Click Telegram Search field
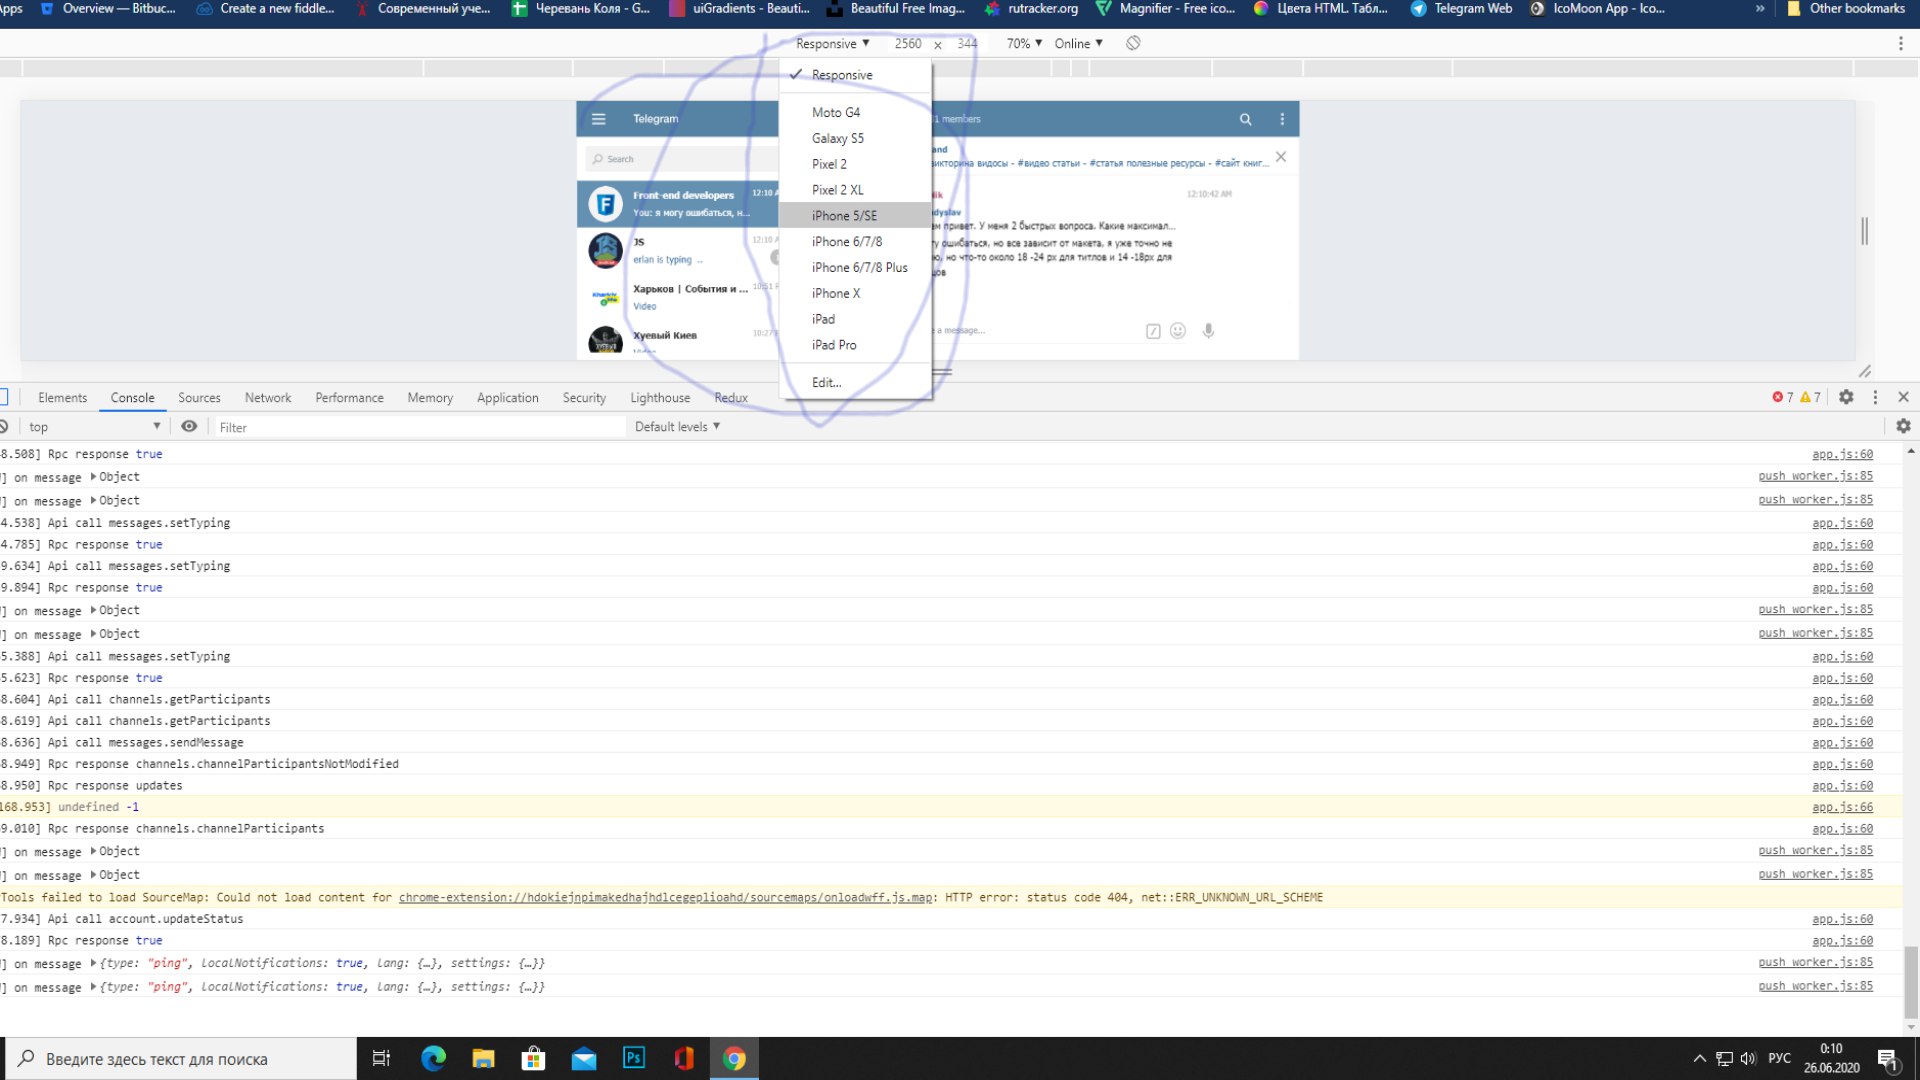The width and height of the screenshot is (1920, 1080). point(680,159)
